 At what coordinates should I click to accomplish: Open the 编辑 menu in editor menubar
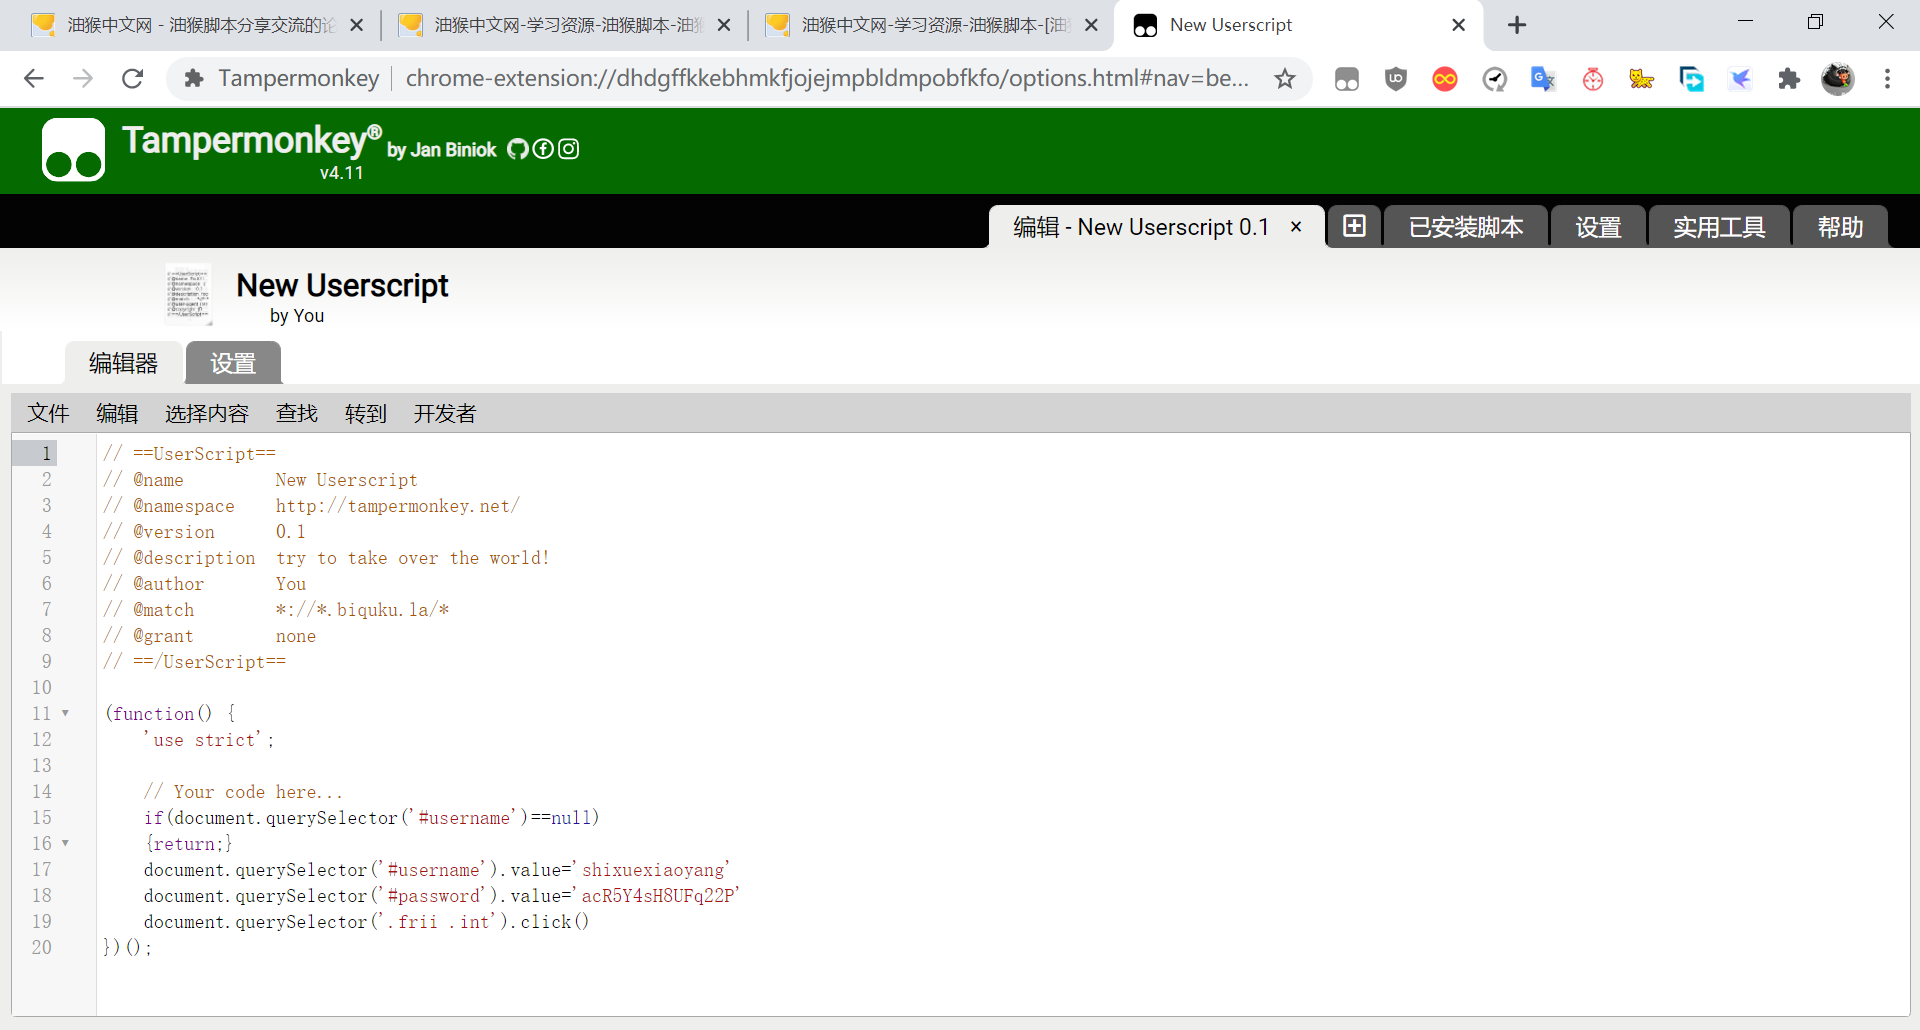(117, 413)
